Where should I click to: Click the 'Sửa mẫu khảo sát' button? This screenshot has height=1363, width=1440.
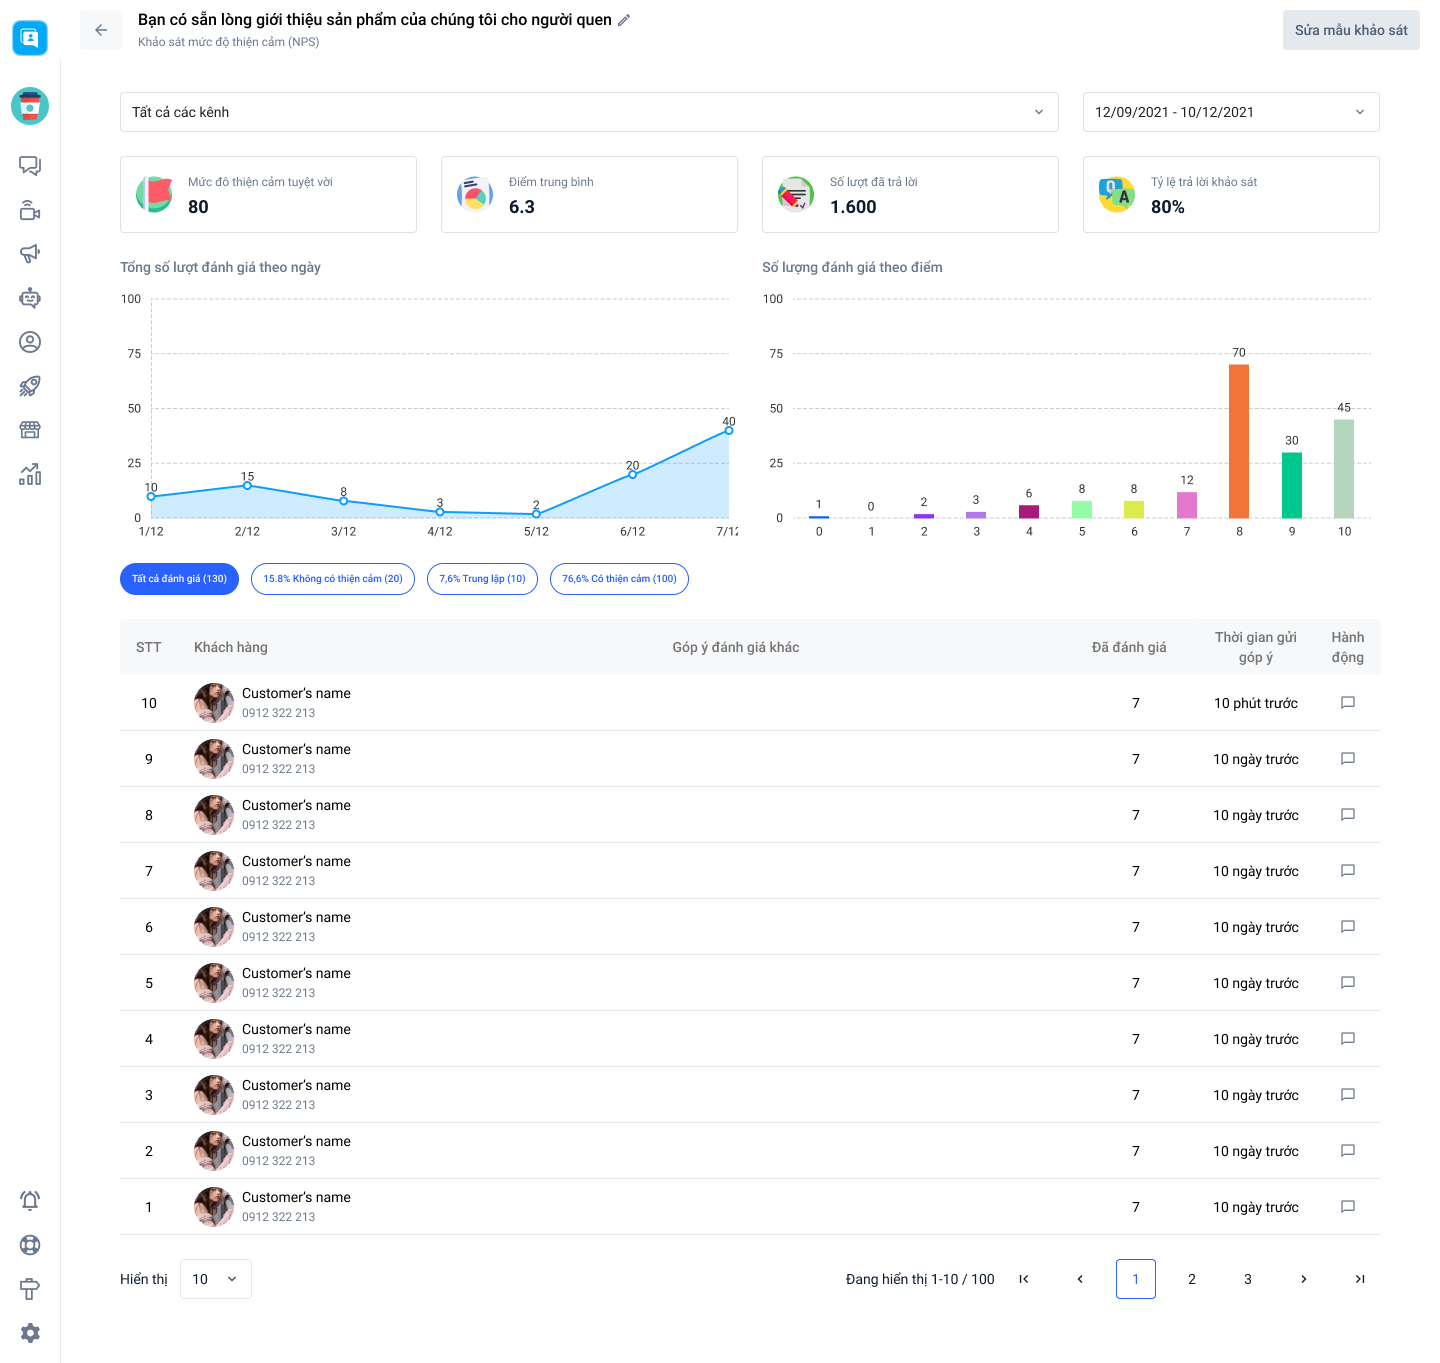(1350, 30)
